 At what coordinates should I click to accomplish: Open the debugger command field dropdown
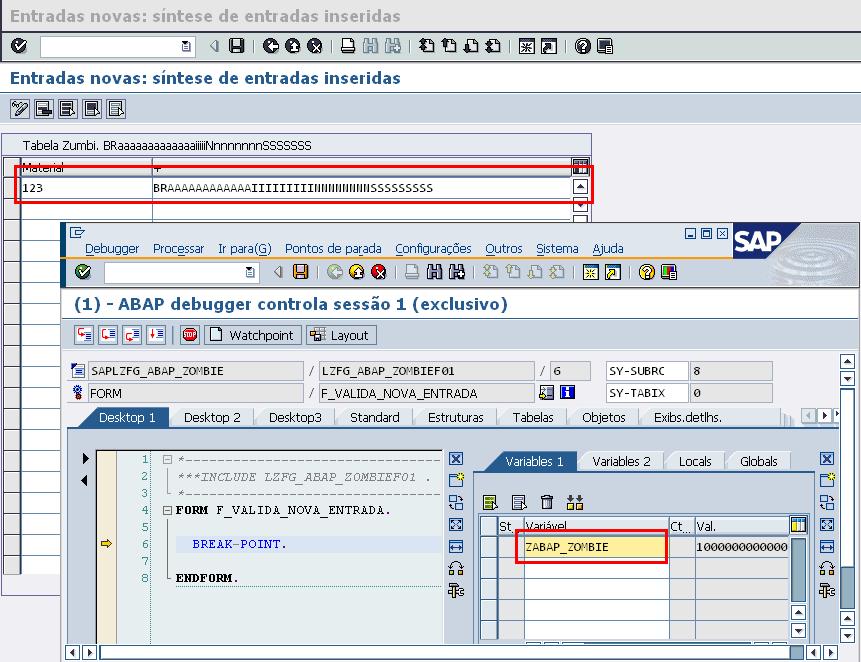pyautogui.click(x=250, y=272)
